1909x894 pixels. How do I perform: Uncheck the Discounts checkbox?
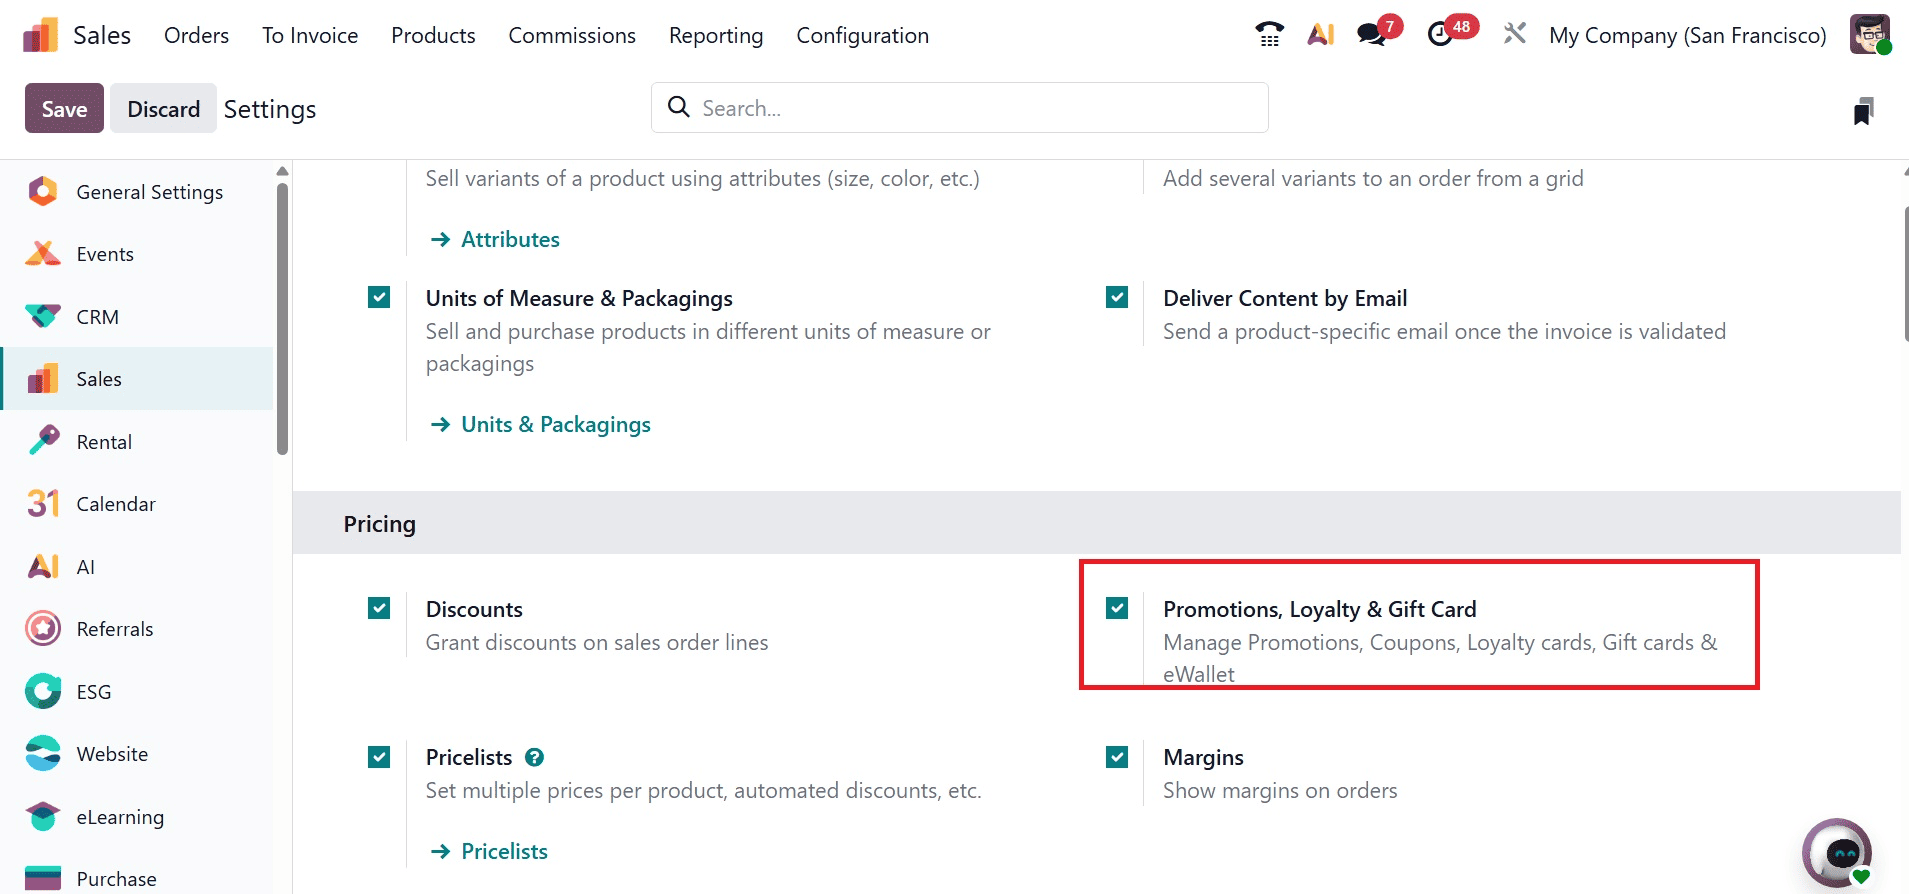pyautogui.click(x=379, y=608)
